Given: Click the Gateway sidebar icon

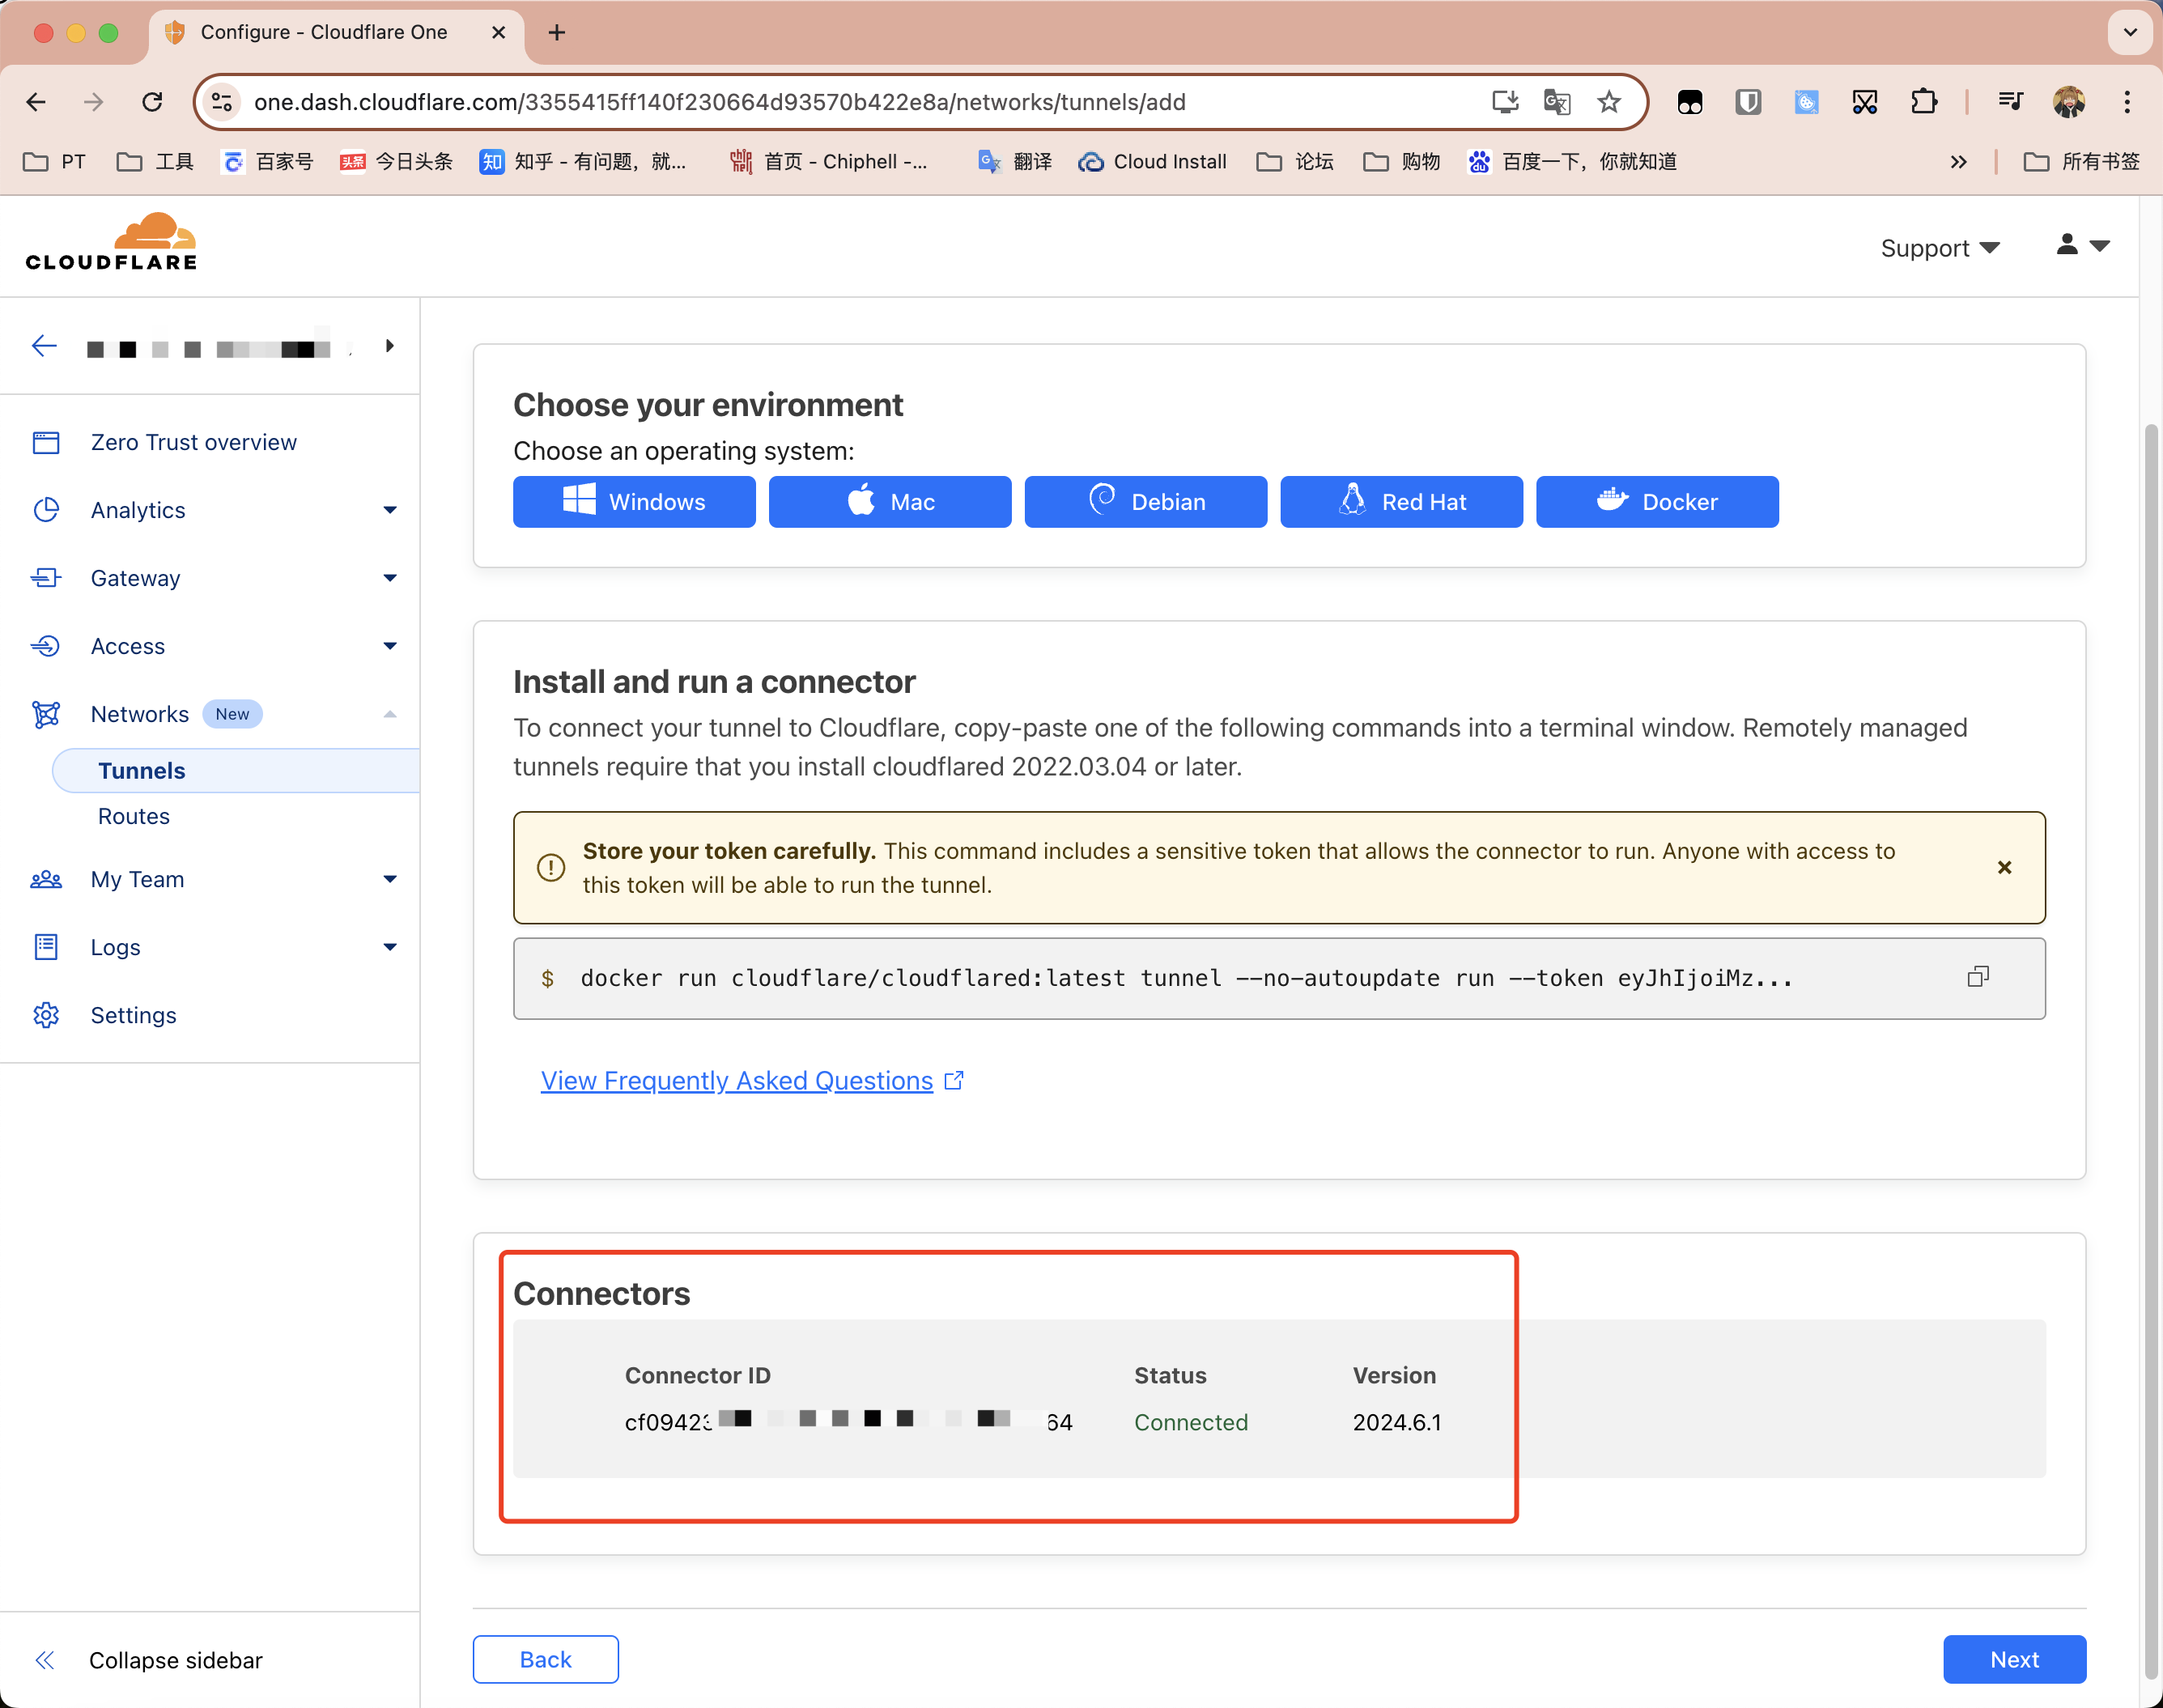Looking at the screenshot, I should coord(46,578).
